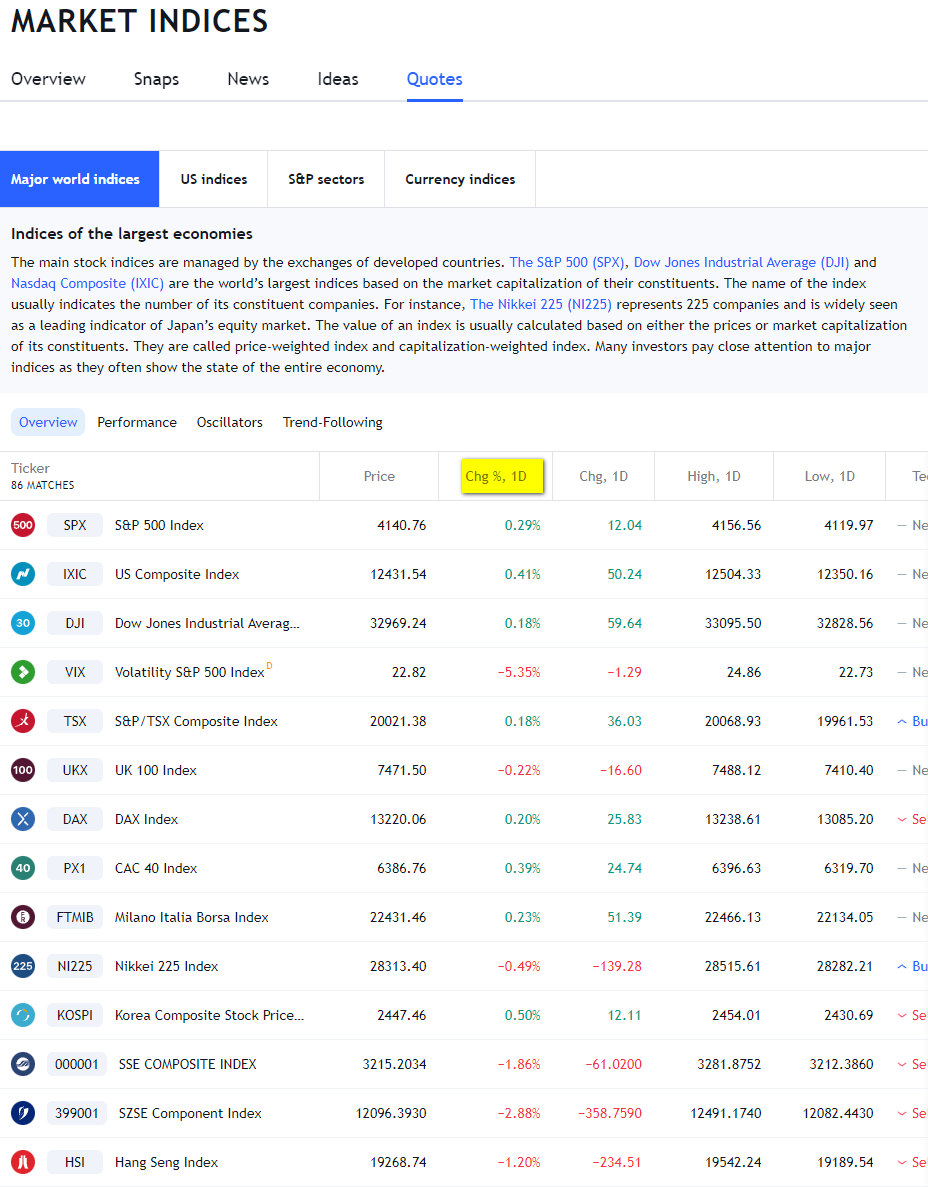
Task: Open the KOSPI ticker badge
Action: coord(75,1015)
